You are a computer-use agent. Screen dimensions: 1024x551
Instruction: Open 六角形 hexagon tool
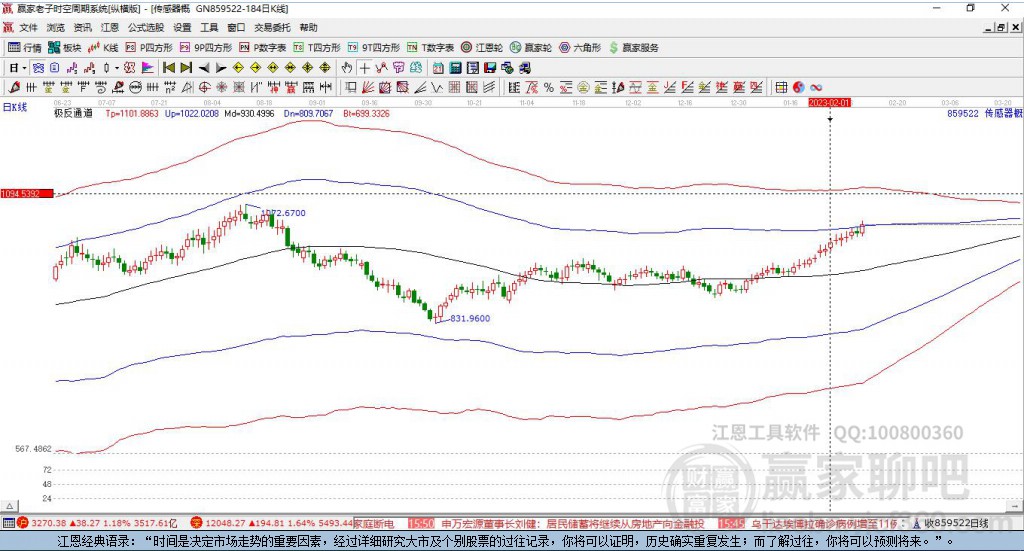580,48
